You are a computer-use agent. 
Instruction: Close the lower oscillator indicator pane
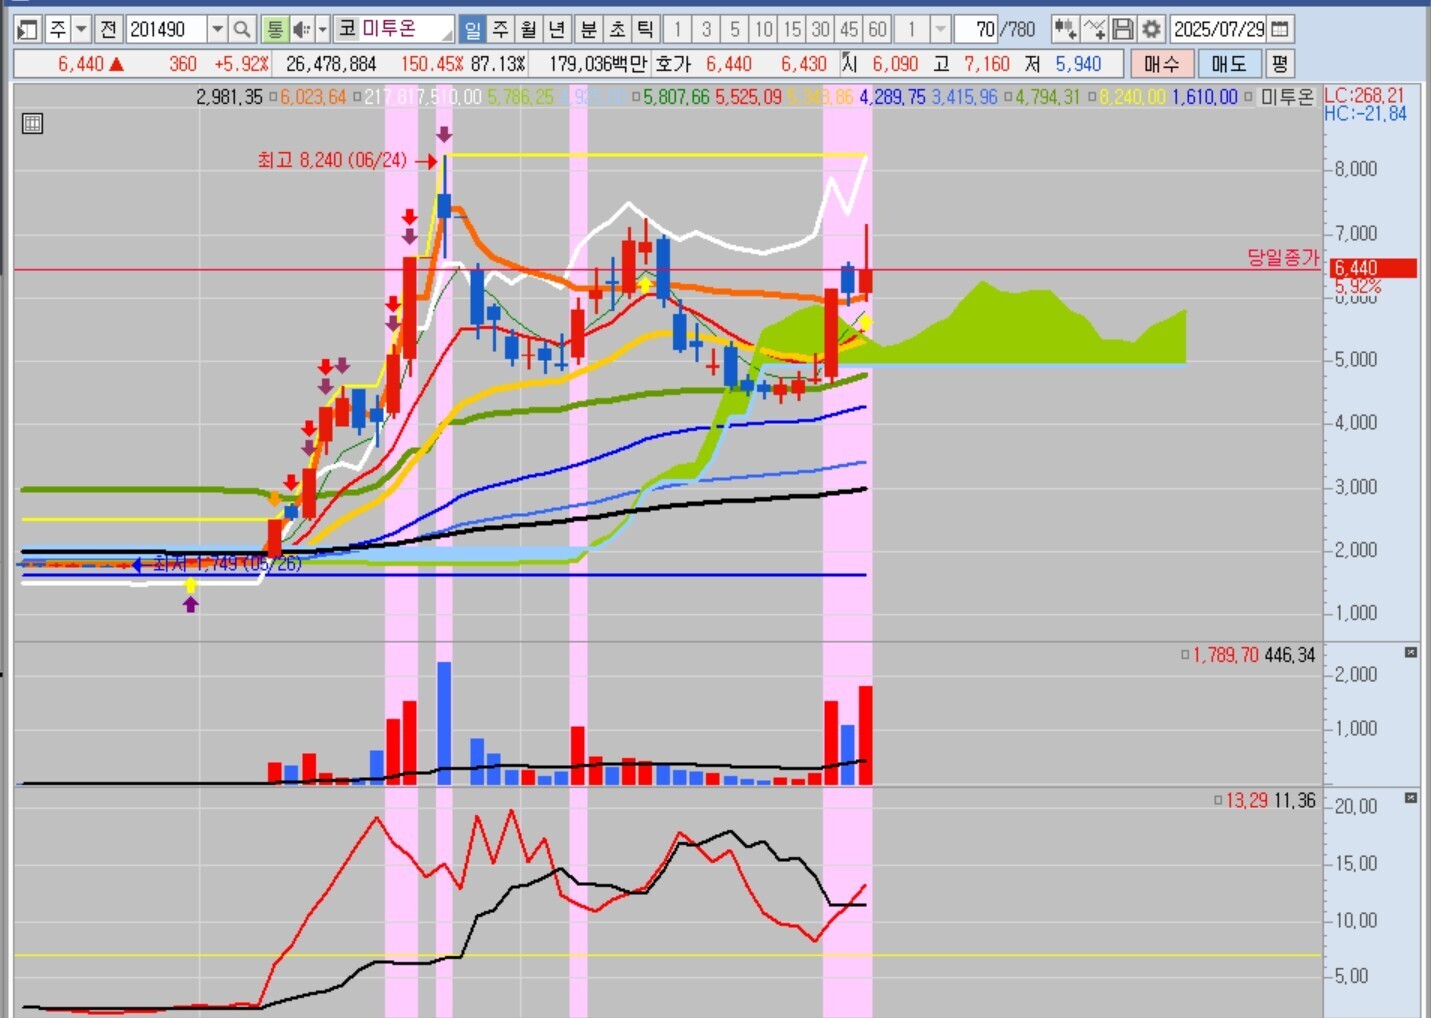pos(1411,798)
